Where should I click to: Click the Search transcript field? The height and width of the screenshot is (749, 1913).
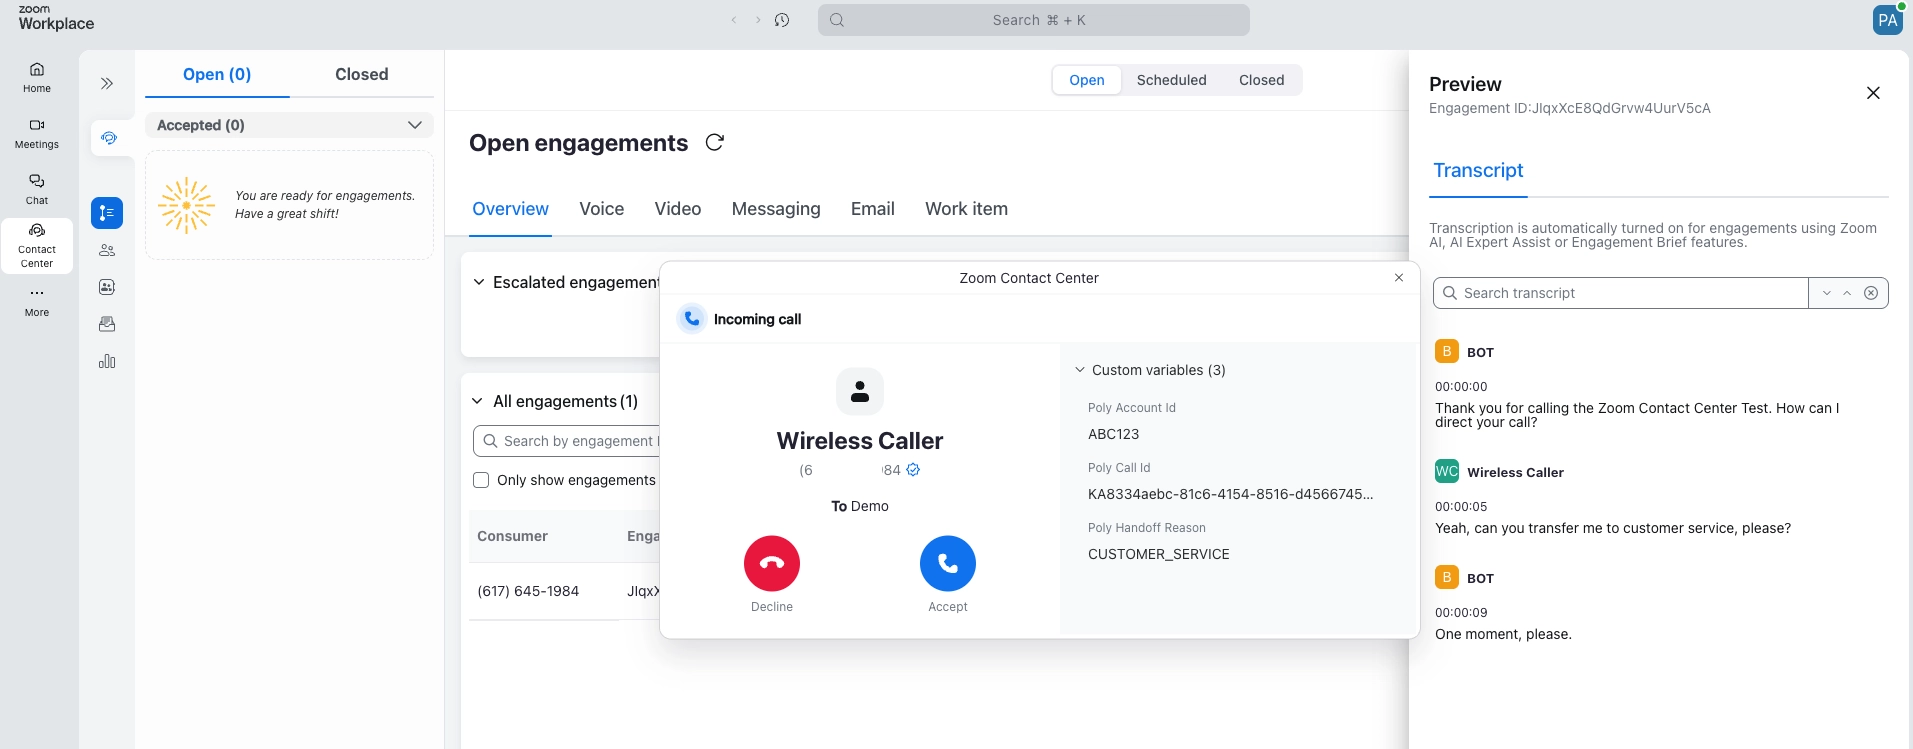[x=1621, y=293]
